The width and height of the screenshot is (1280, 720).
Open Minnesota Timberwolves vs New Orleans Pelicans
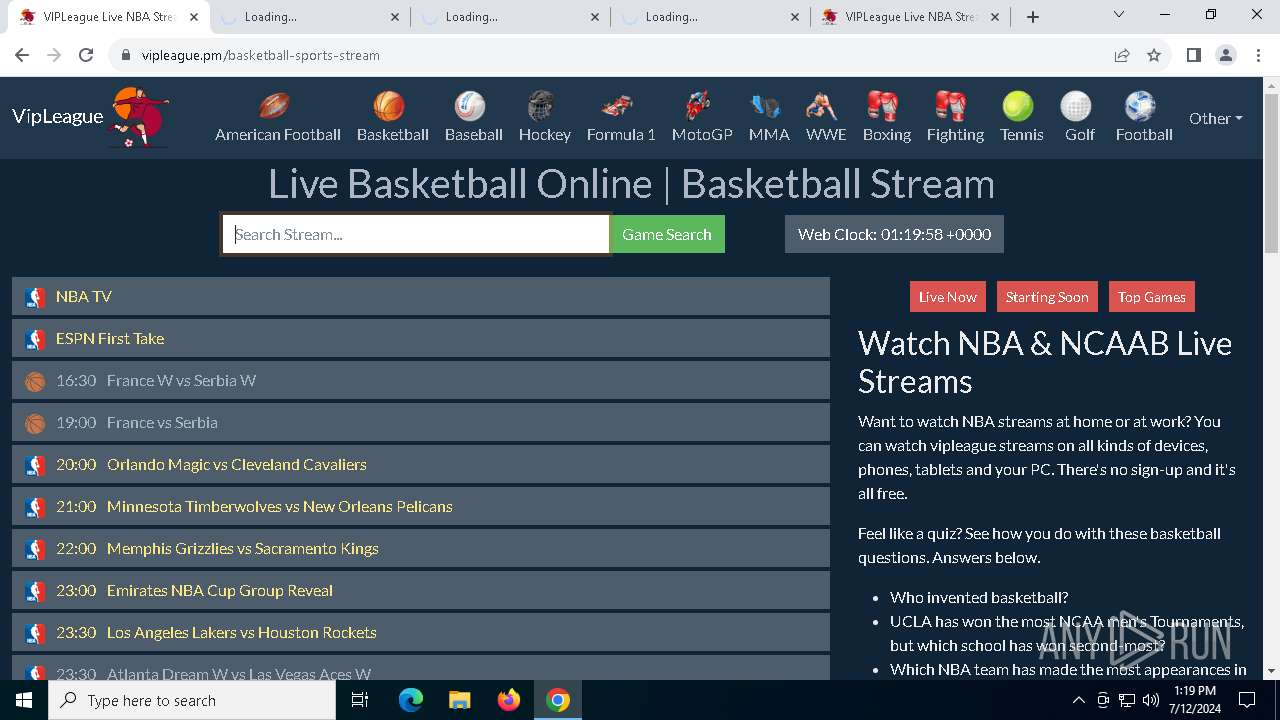pyautogui.click(x=421, y=507)
